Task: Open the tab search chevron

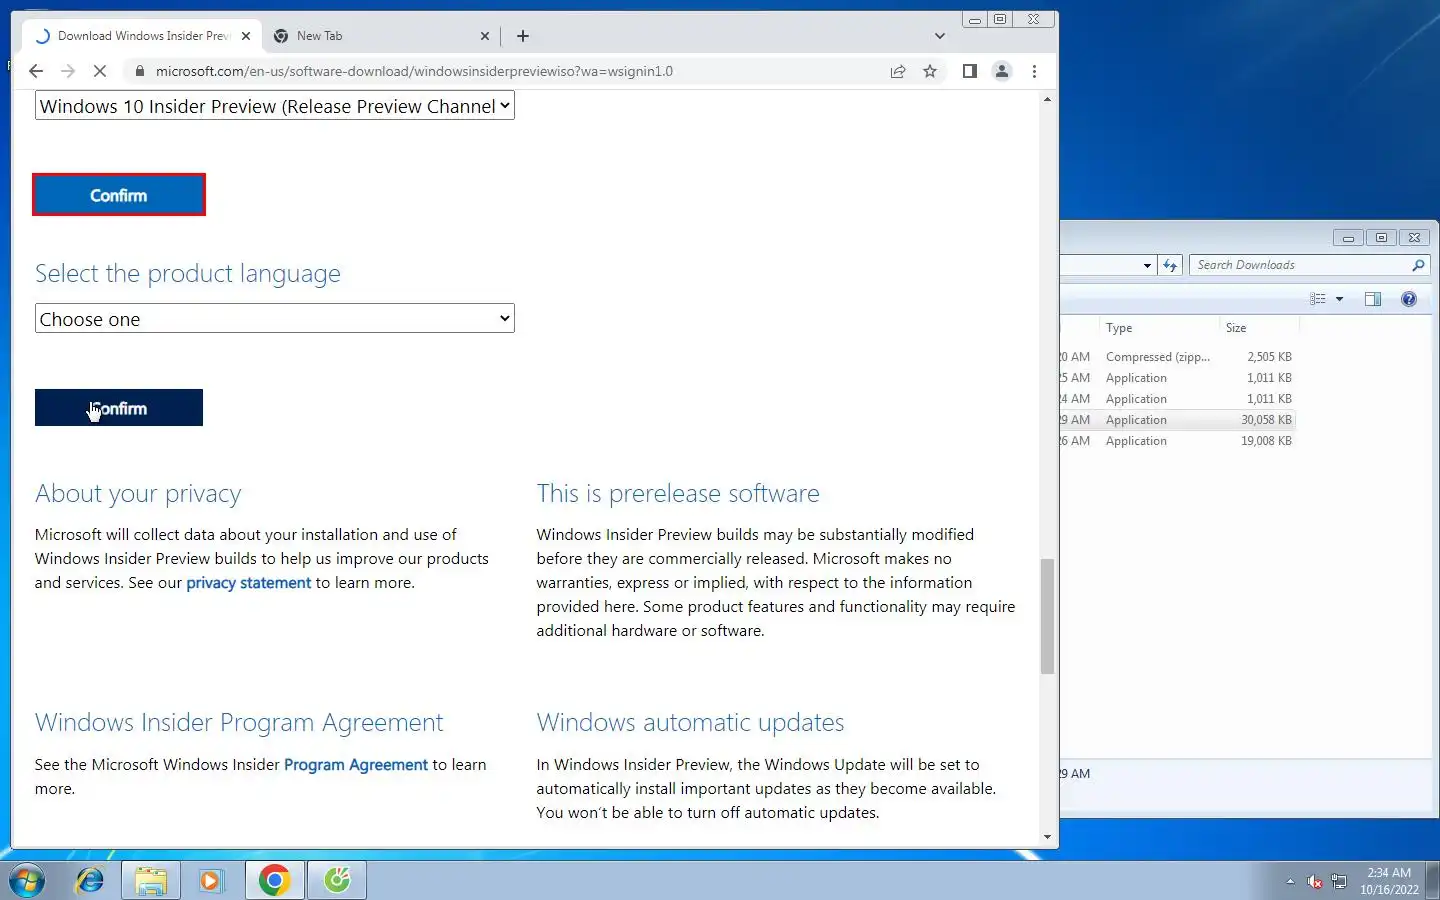Action: [x=939, y=36]
